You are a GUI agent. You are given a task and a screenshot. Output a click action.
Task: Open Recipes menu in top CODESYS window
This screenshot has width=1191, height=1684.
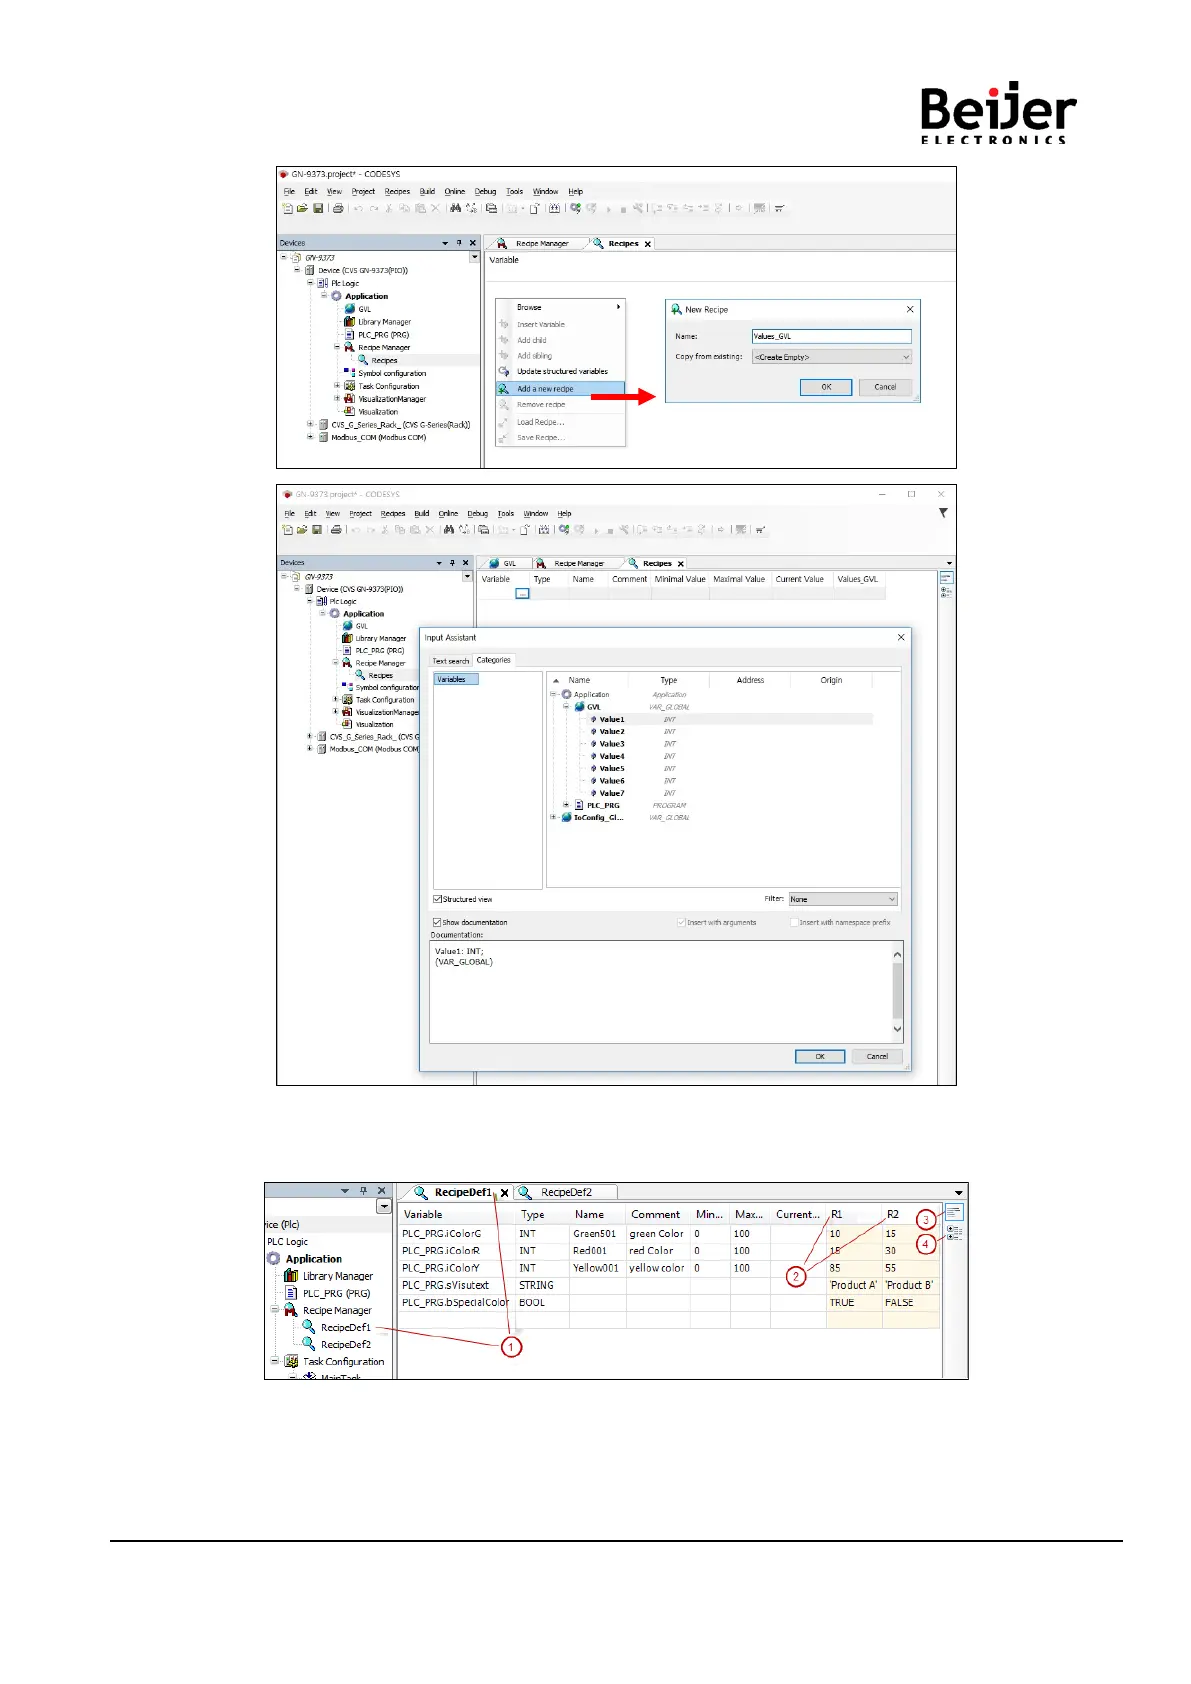coord(397,191)
